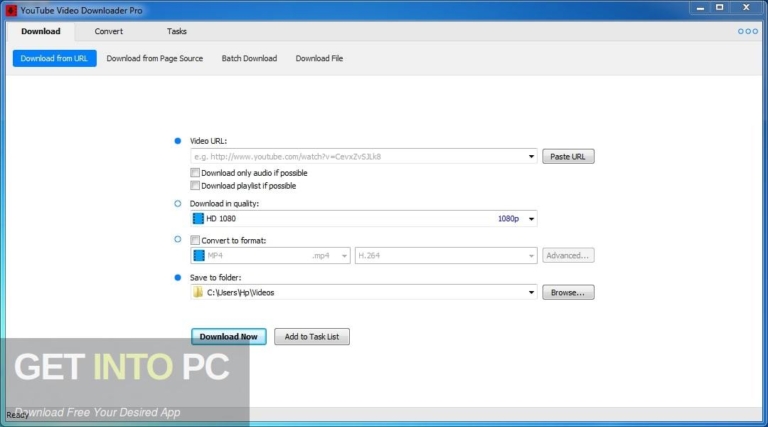Viewport: 768px width, 427px height.
Task: Click the blue bullet next to Save to folder
Action: (x=178, y=278)
